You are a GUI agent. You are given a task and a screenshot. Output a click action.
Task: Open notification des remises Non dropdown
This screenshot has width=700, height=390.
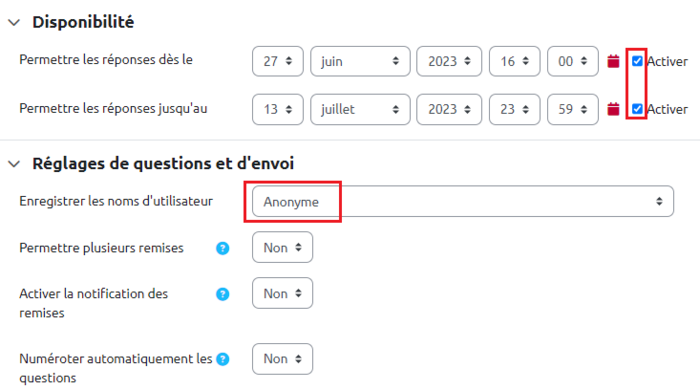[x=283, y=293]
